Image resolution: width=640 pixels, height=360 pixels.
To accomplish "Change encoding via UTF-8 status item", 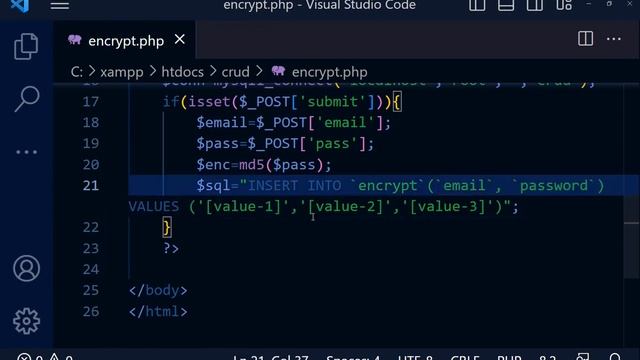I will 415,357.
